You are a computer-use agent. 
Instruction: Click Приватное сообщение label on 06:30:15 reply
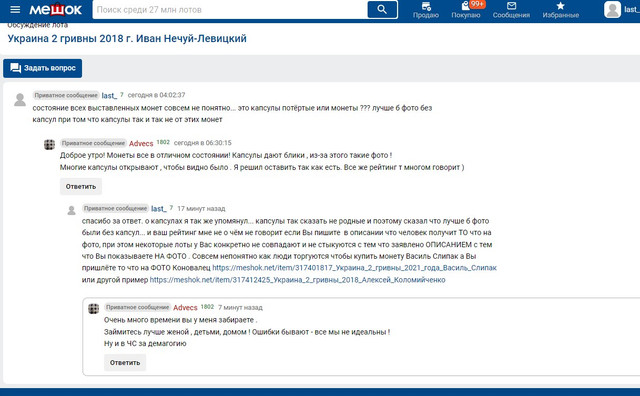point(93,143)
